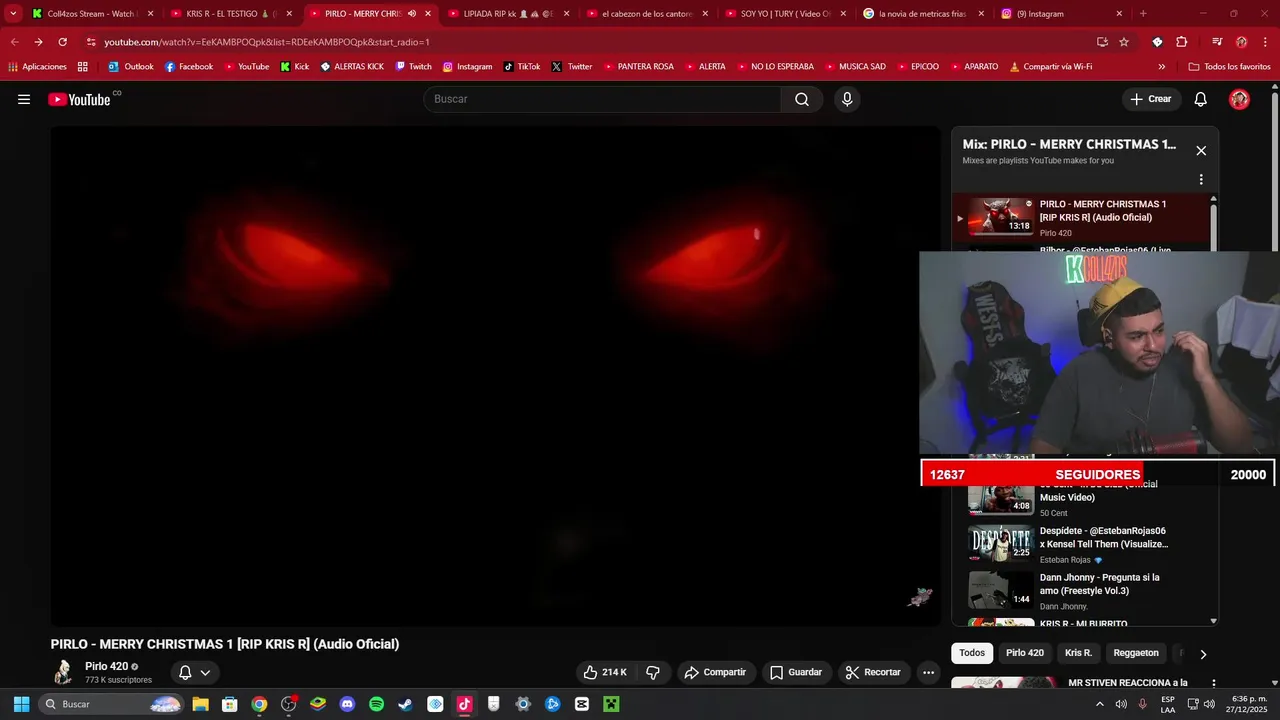Open Todos los favoritos folder
This screenshot has width=1280, height=720.
1229,66
